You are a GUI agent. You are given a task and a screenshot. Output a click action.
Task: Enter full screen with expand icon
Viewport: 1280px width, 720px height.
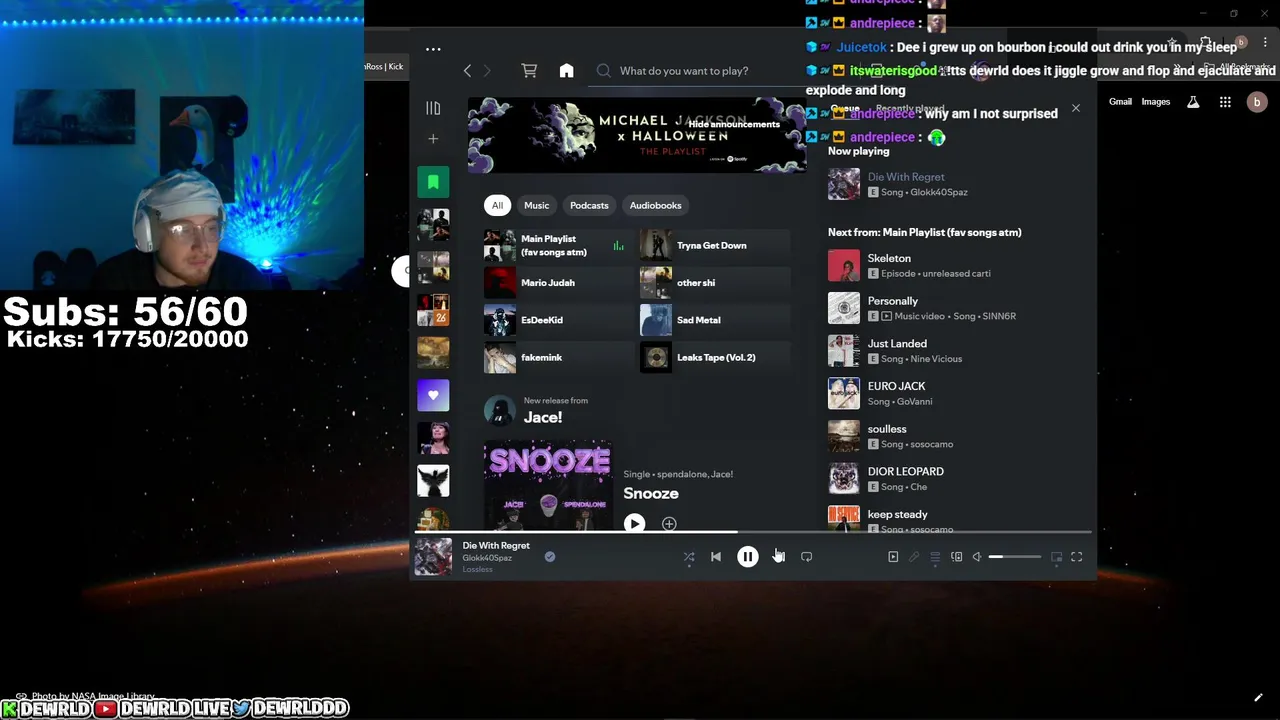pos(1077,557)
